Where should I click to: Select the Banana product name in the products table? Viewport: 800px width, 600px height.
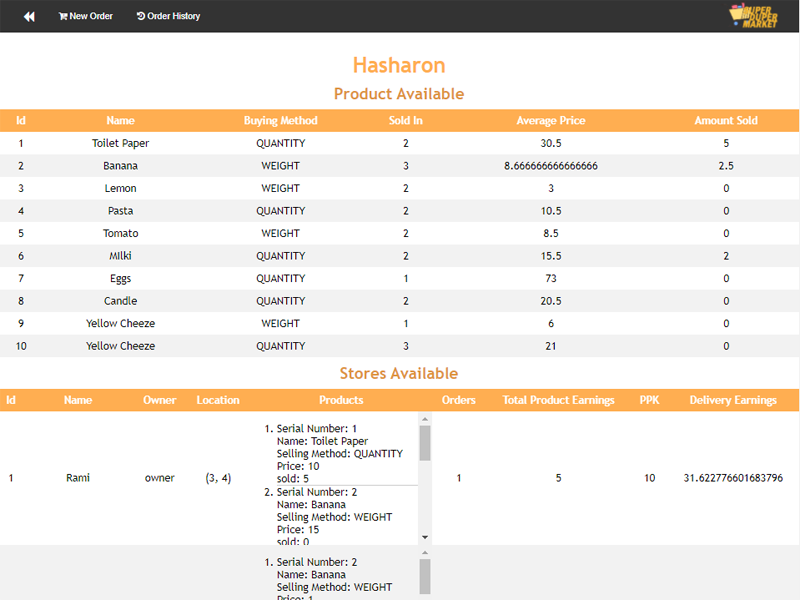(x=120, y=166)
